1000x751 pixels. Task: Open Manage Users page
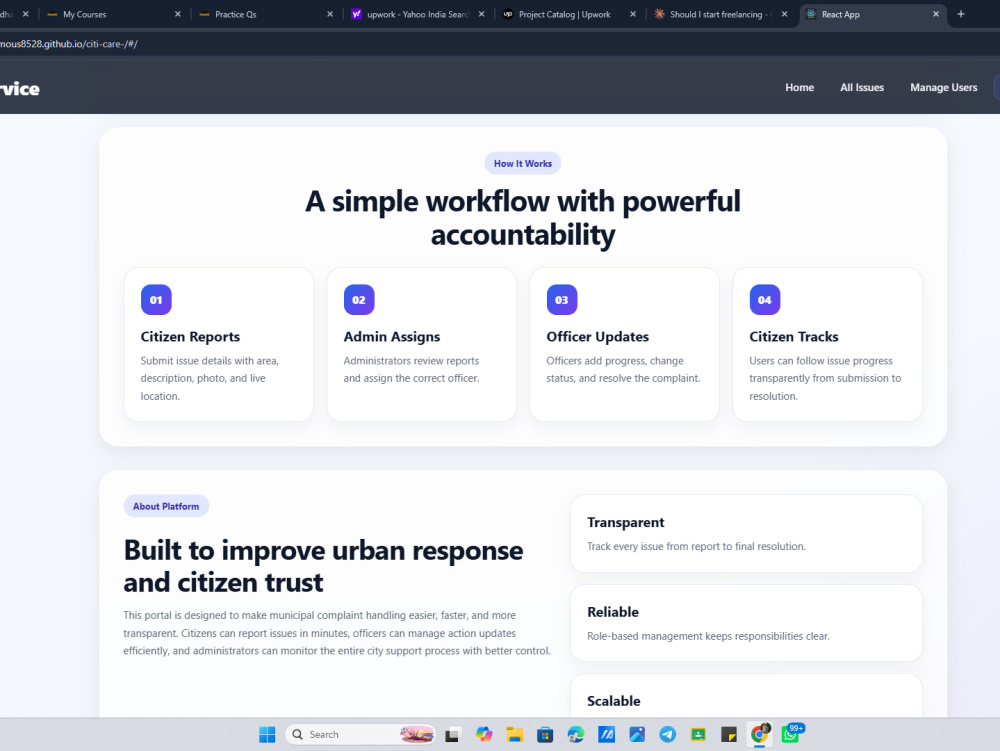(x=943, y=87)
